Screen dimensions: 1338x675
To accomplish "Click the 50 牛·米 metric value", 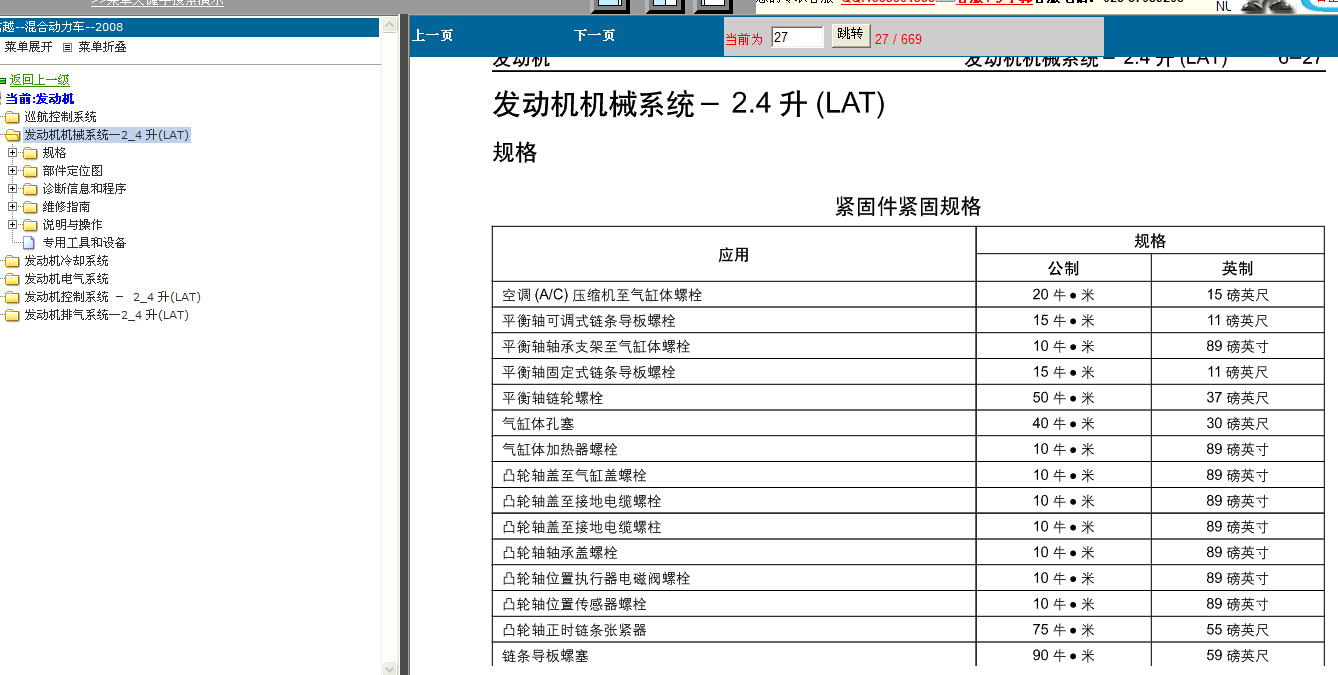I will point(1063,398).
